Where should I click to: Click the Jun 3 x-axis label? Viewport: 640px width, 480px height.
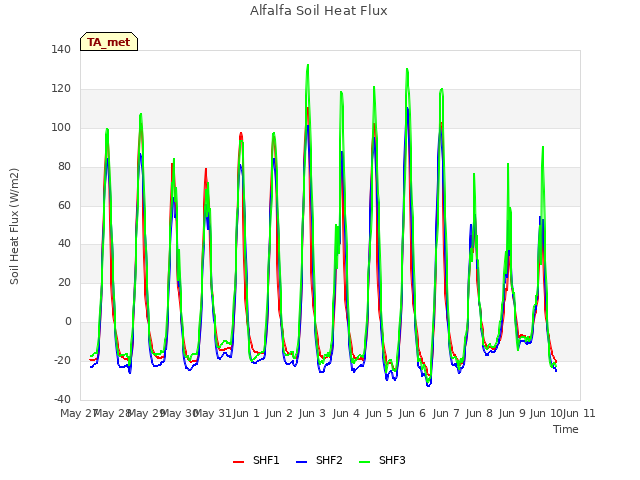pos(312,413)
